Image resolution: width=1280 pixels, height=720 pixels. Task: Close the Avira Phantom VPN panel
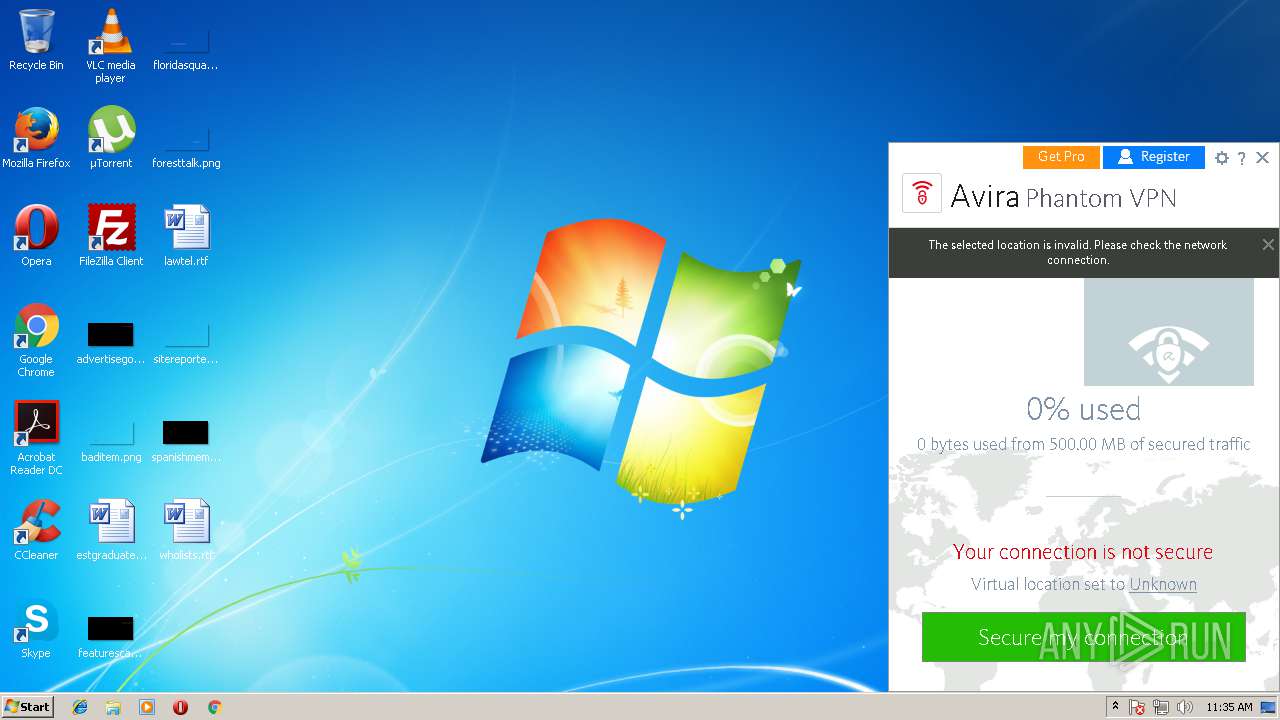(x=1263, y=158)
